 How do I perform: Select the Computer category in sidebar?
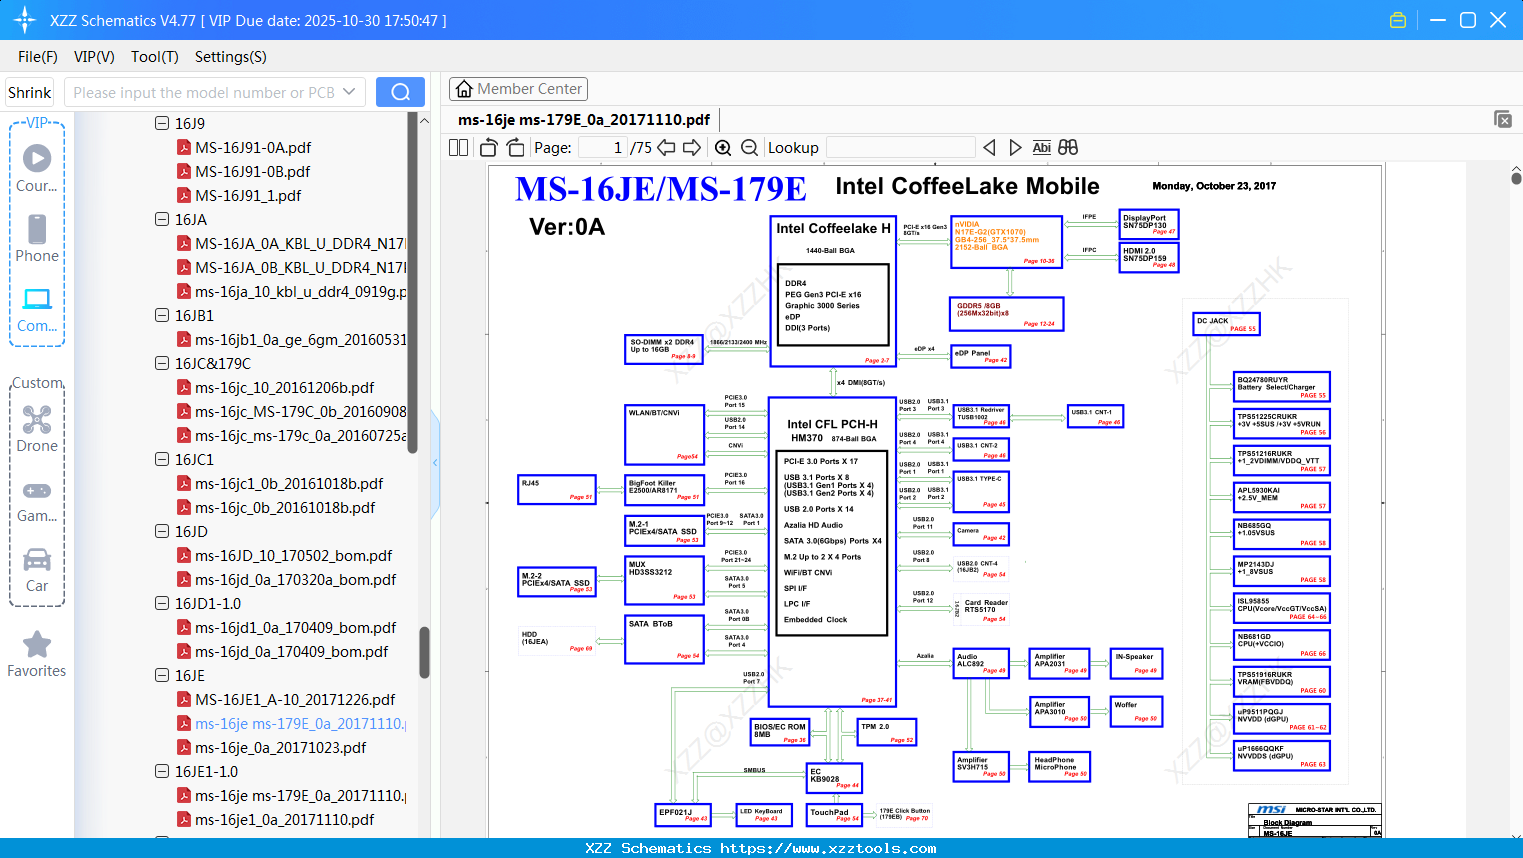(x=37, y=309)
